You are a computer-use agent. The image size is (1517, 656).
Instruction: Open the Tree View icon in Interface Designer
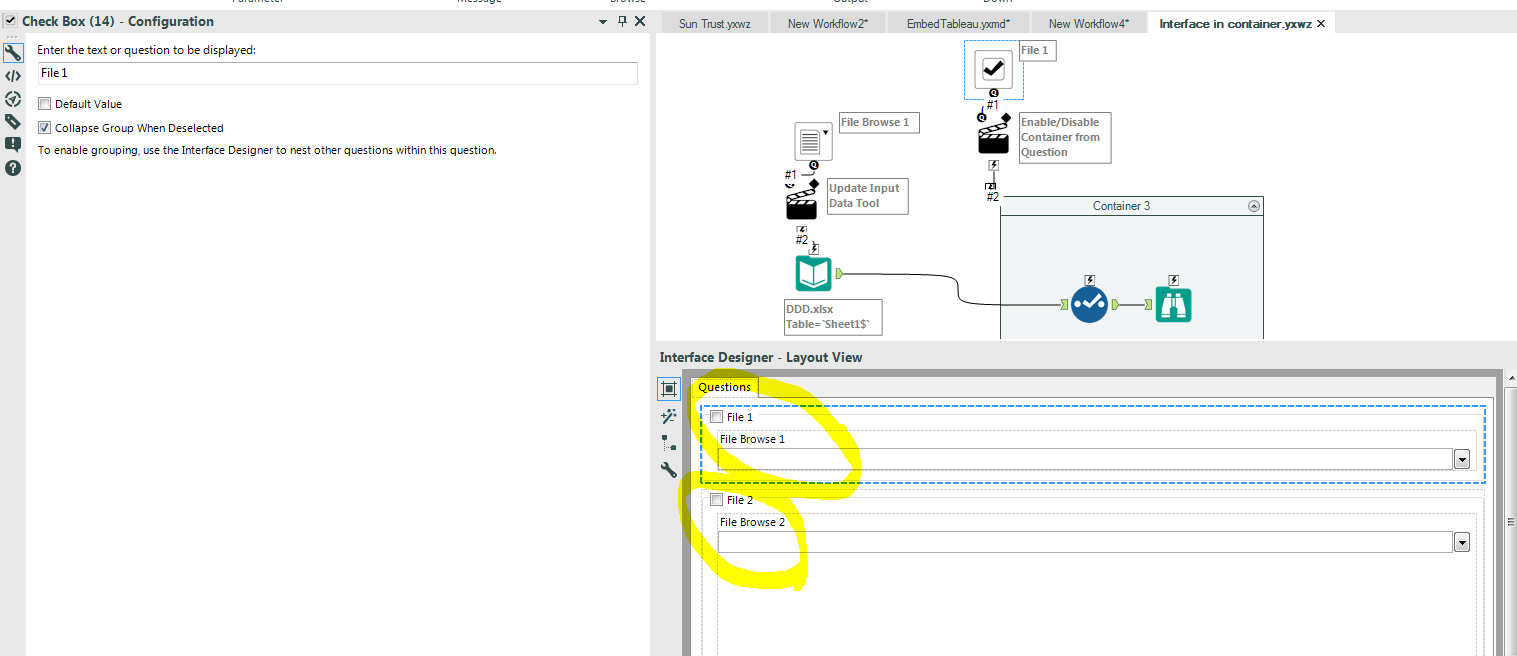coord(669,443)
